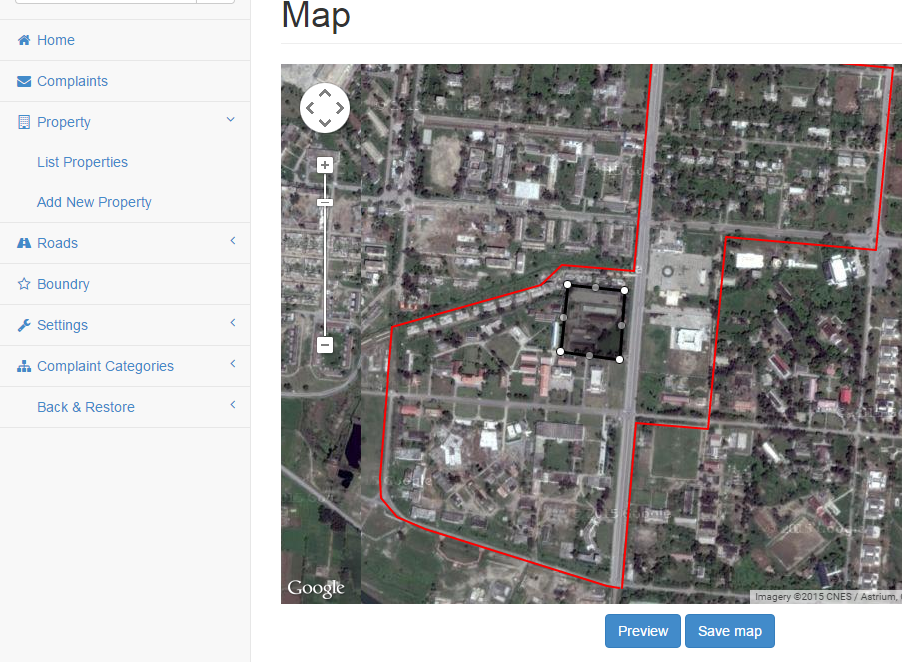Click the Save map button
Screen dimensions: 902x662
[x=729, y=631]
